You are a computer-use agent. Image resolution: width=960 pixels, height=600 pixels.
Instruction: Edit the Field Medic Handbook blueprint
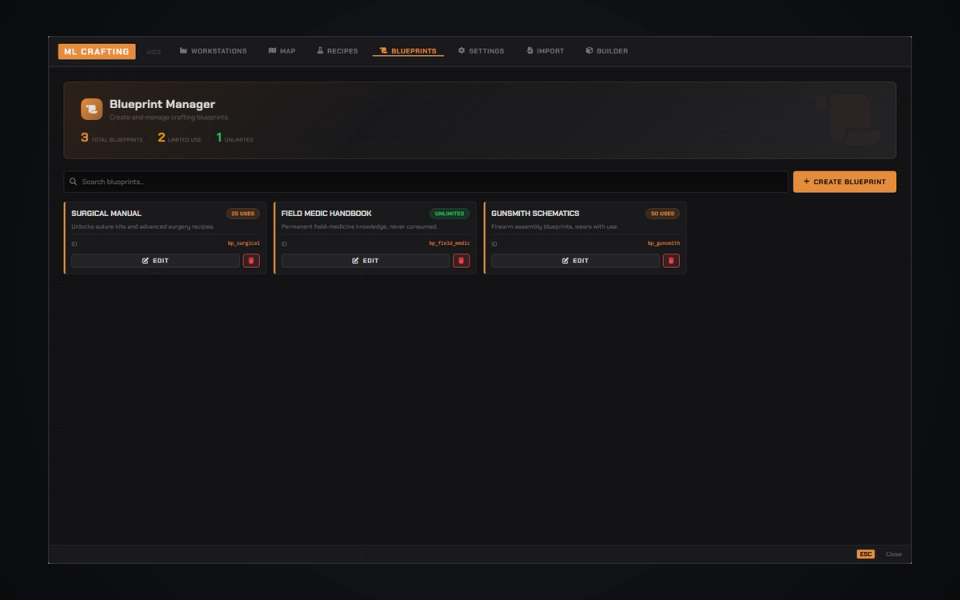tap(366, 261)
